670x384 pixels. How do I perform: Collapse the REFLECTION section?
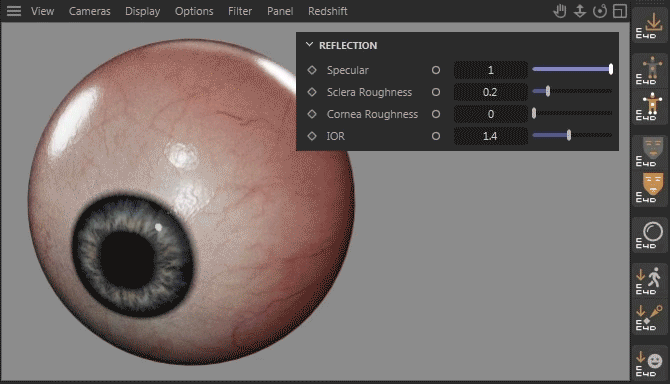309,45
